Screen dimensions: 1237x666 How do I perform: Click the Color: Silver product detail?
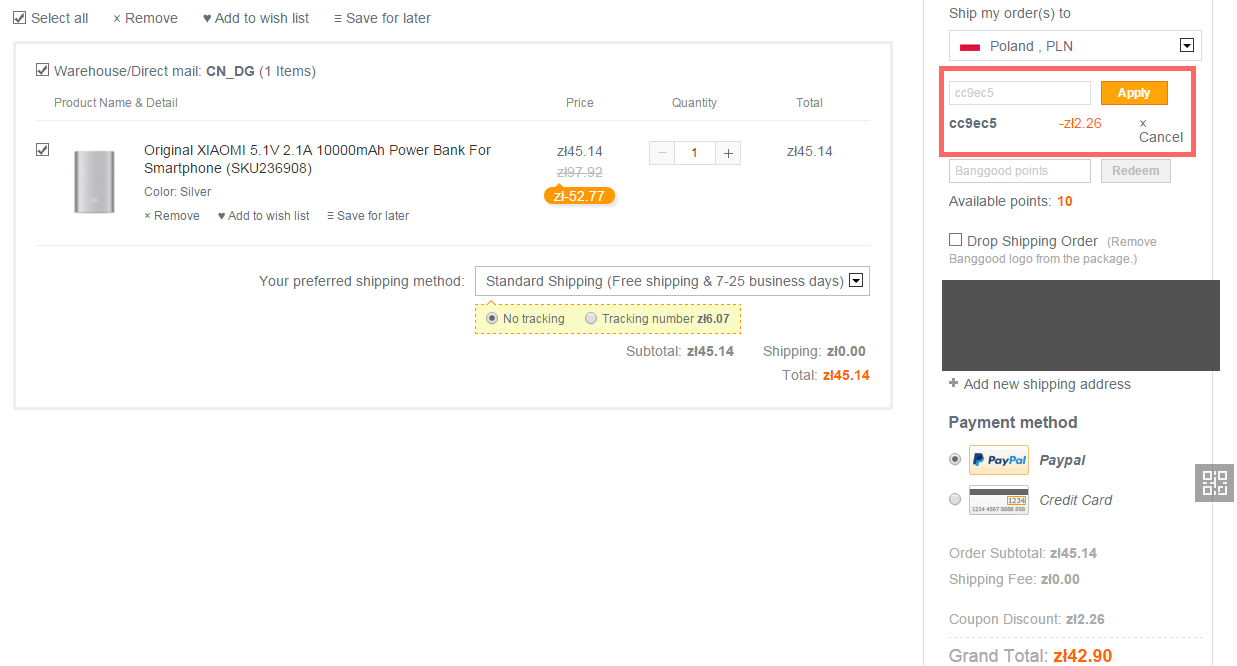click(178, 192)
